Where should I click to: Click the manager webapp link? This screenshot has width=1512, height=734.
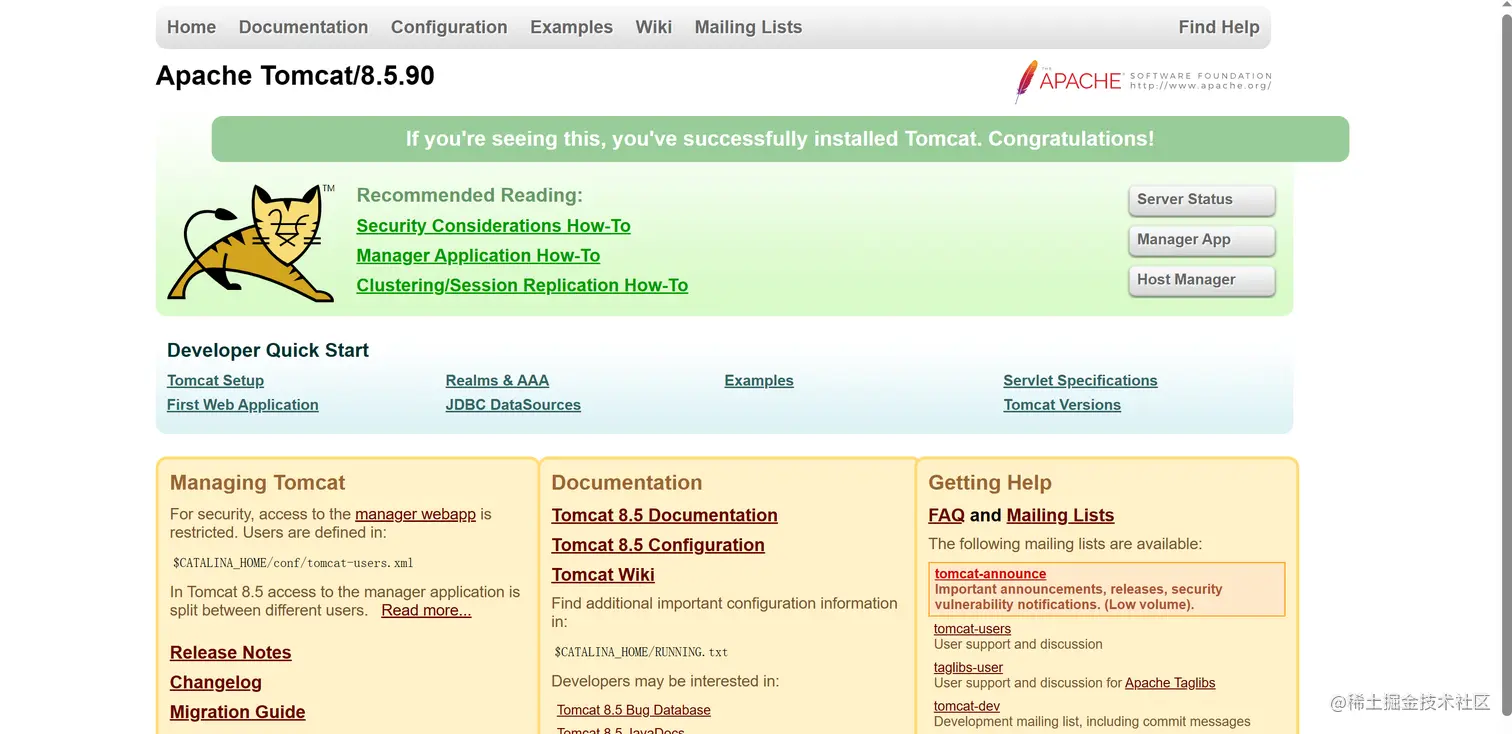click(x=415, y=514)
